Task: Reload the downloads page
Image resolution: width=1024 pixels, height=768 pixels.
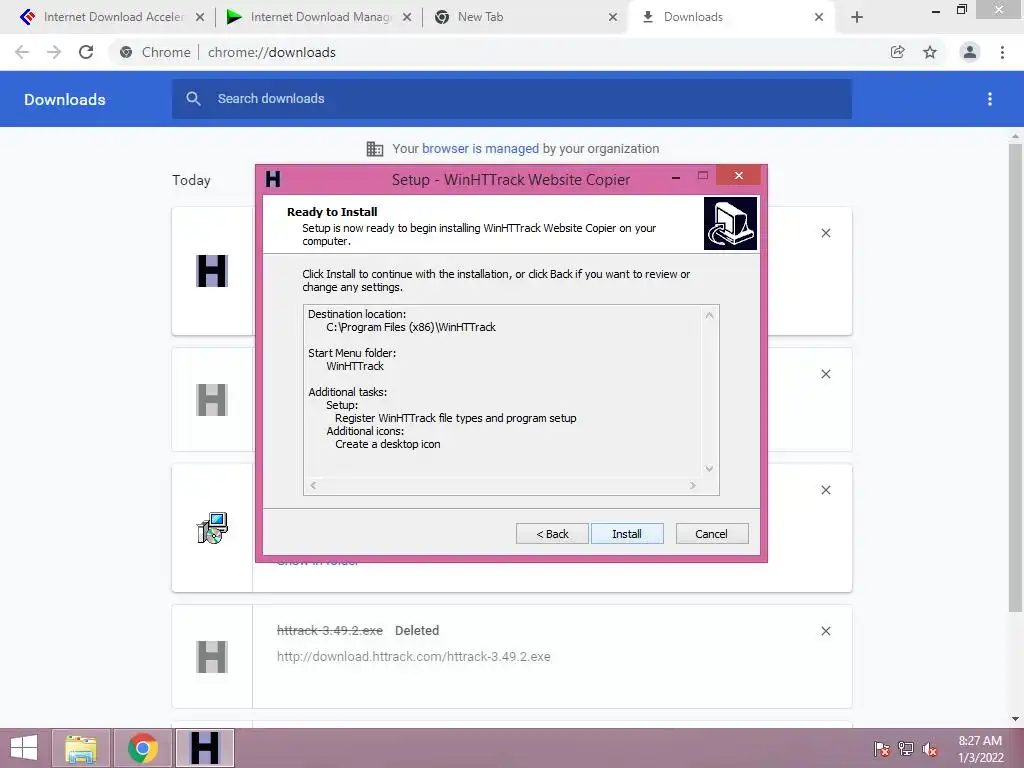Action: pos(86,52)
